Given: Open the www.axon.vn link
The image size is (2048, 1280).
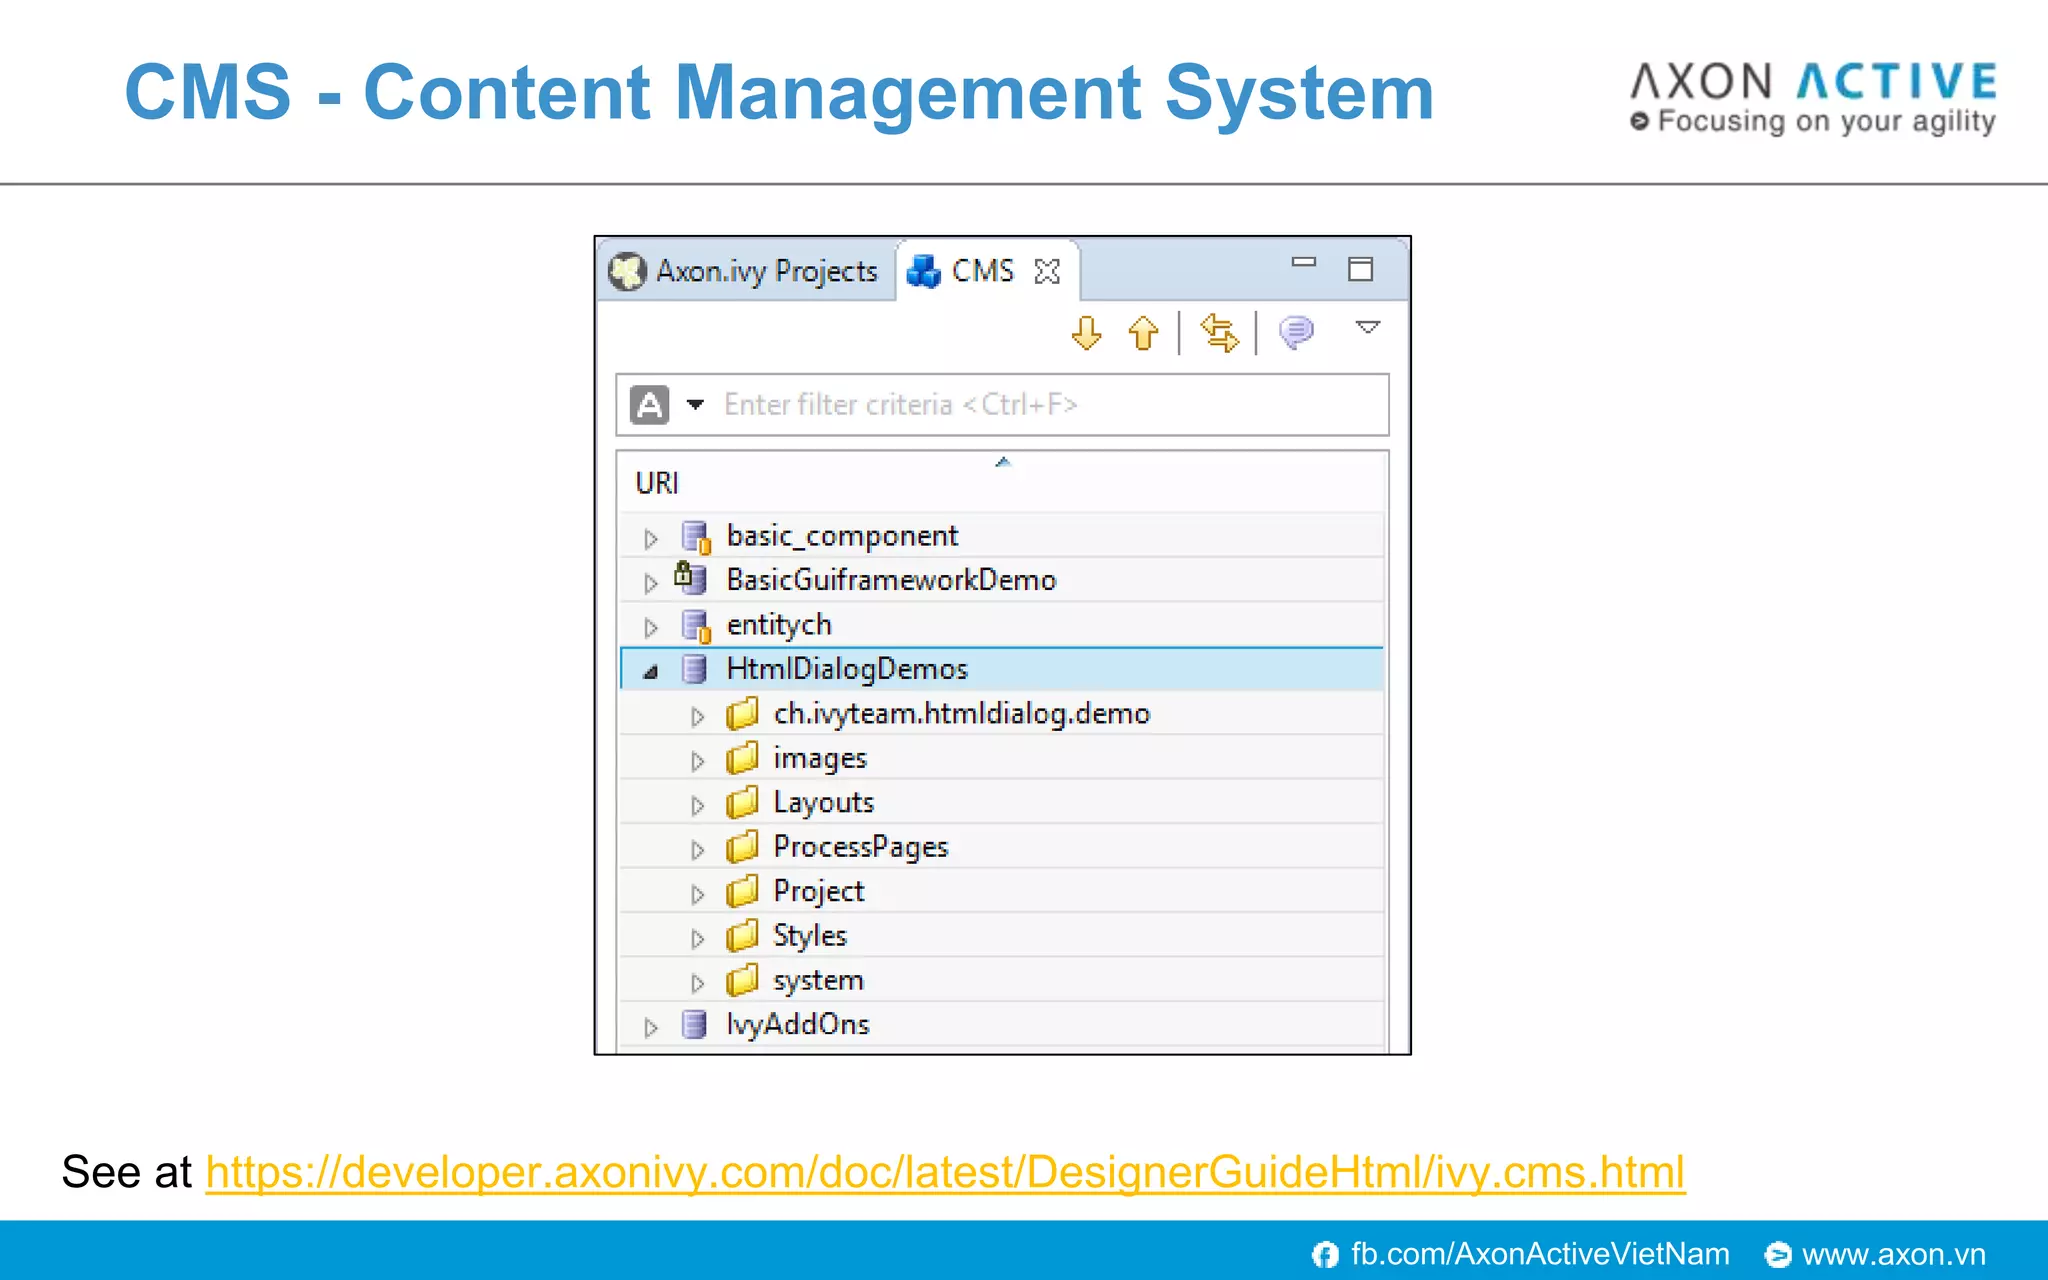Looking at the screenshot, I should (1894, 1254).
